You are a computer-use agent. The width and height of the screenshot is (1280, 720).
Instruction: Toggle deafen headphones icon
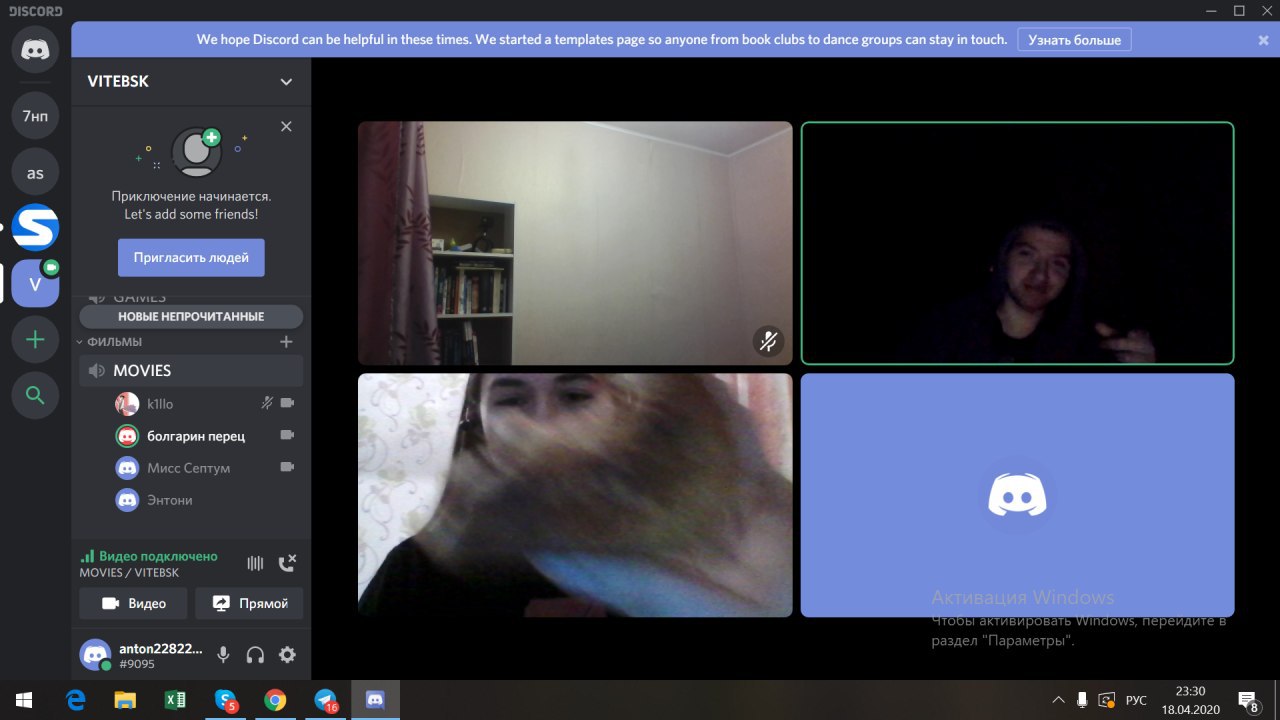coord(255,655)
